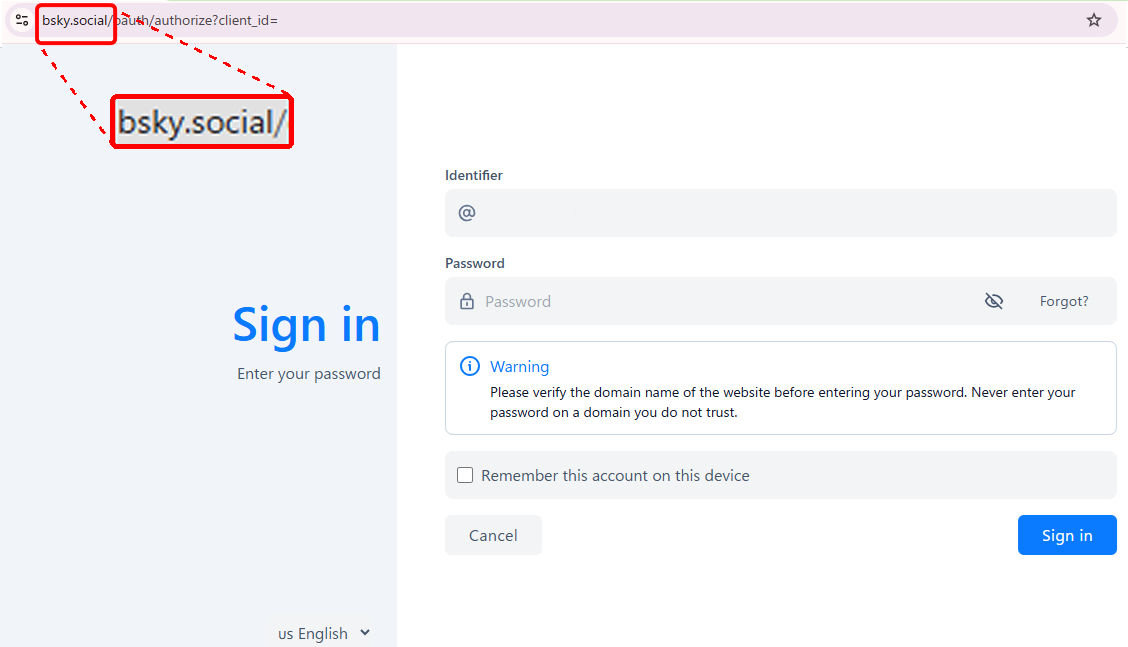Click the Forgot? password link

point(1063,301)
